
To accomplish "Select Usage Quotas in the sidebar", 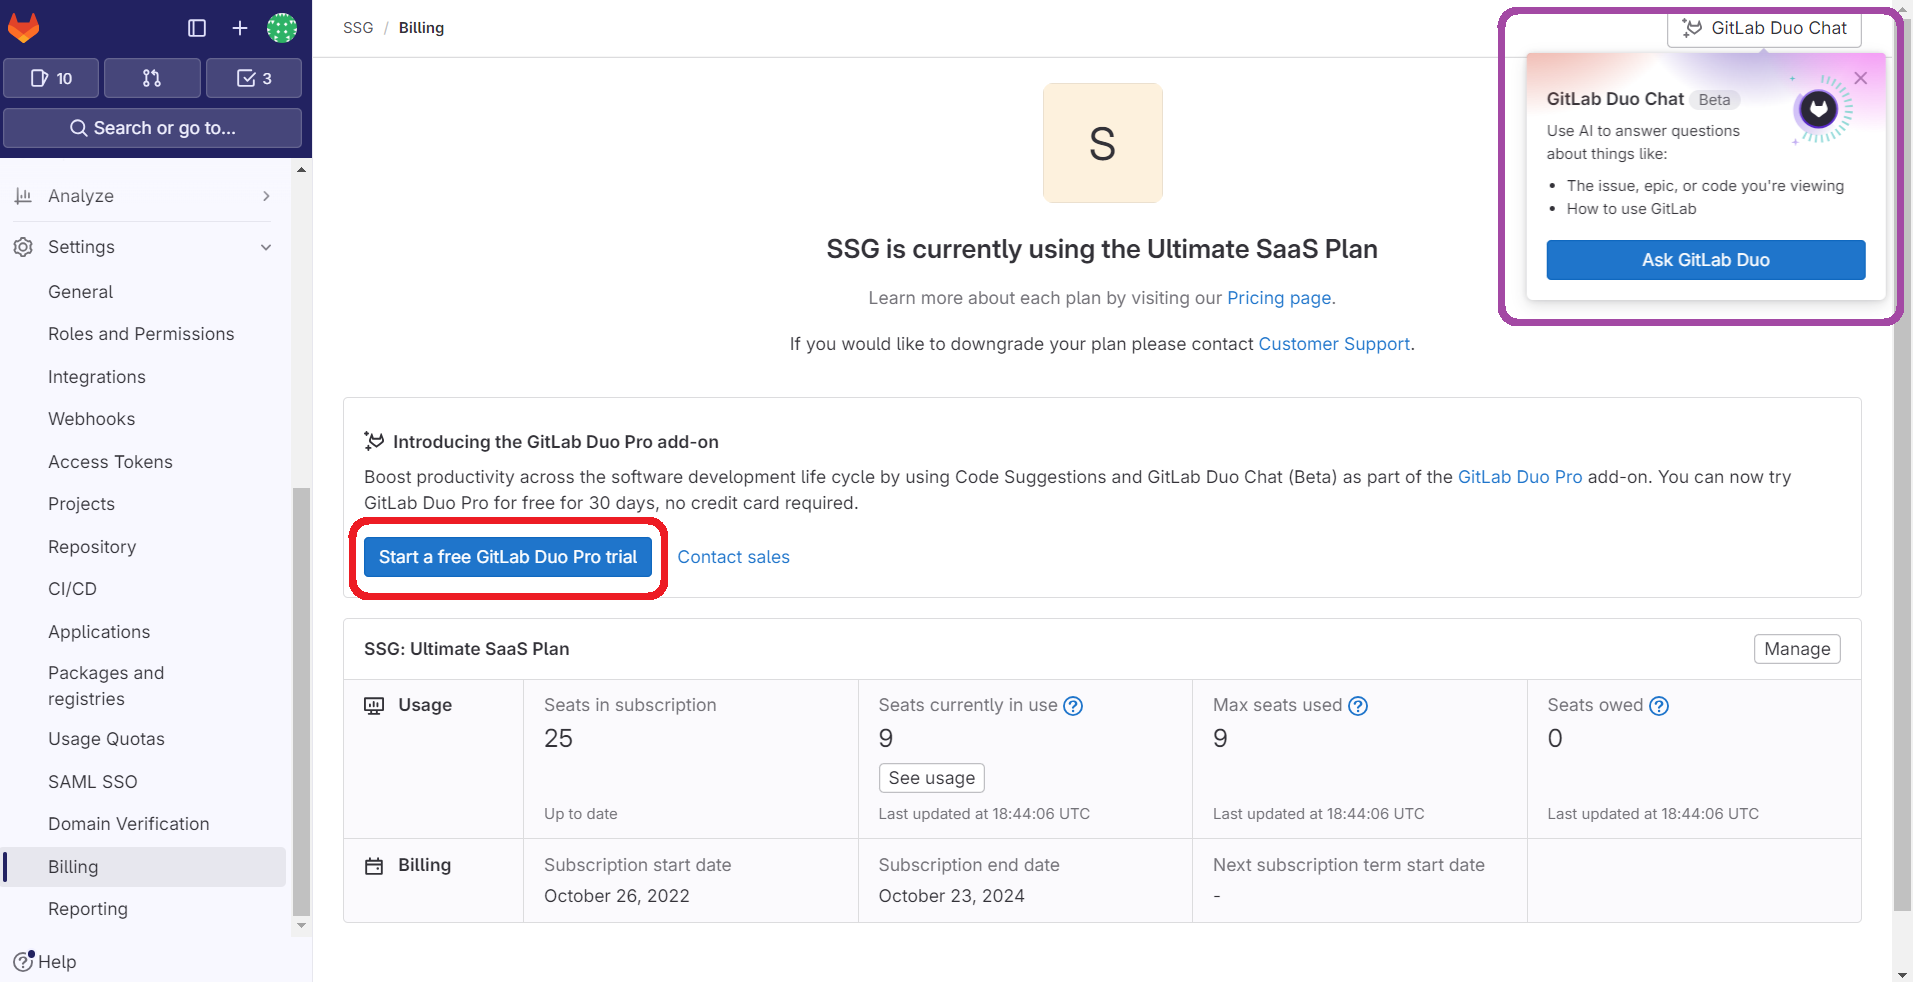I will coord(106,738).
